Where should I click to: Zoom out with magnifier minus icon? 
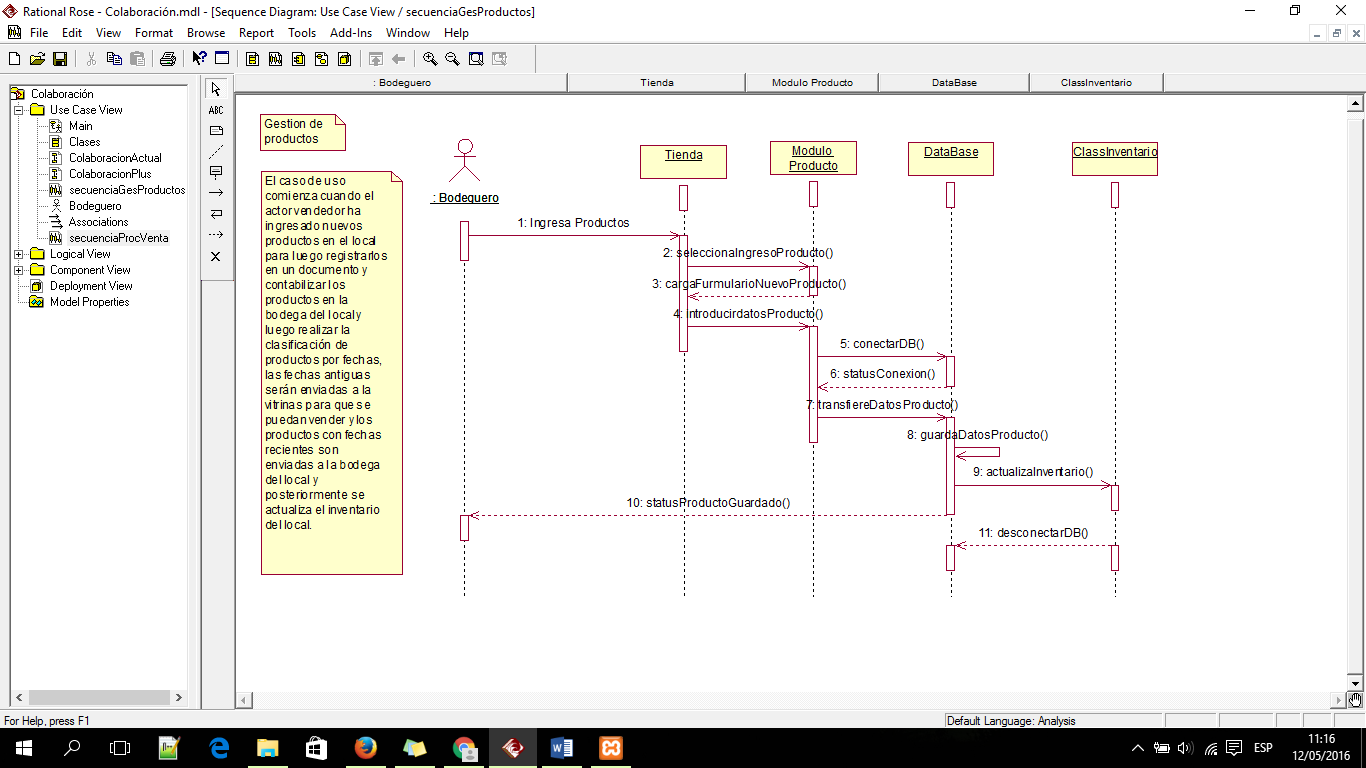[453, 59]
